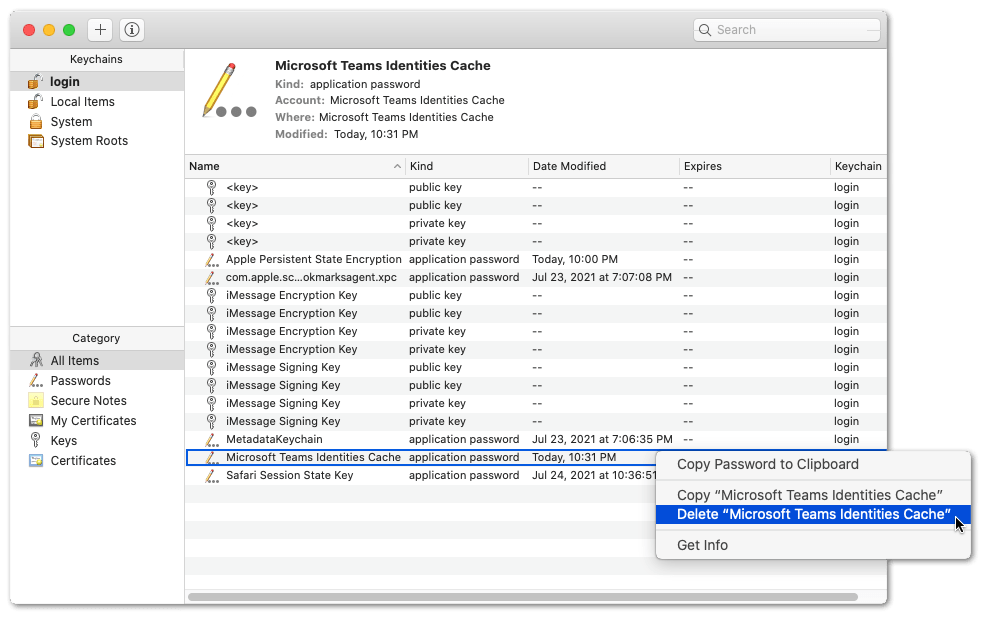Sort by Name column header
This screenshot has width=983, height=620.
point(295,166)
